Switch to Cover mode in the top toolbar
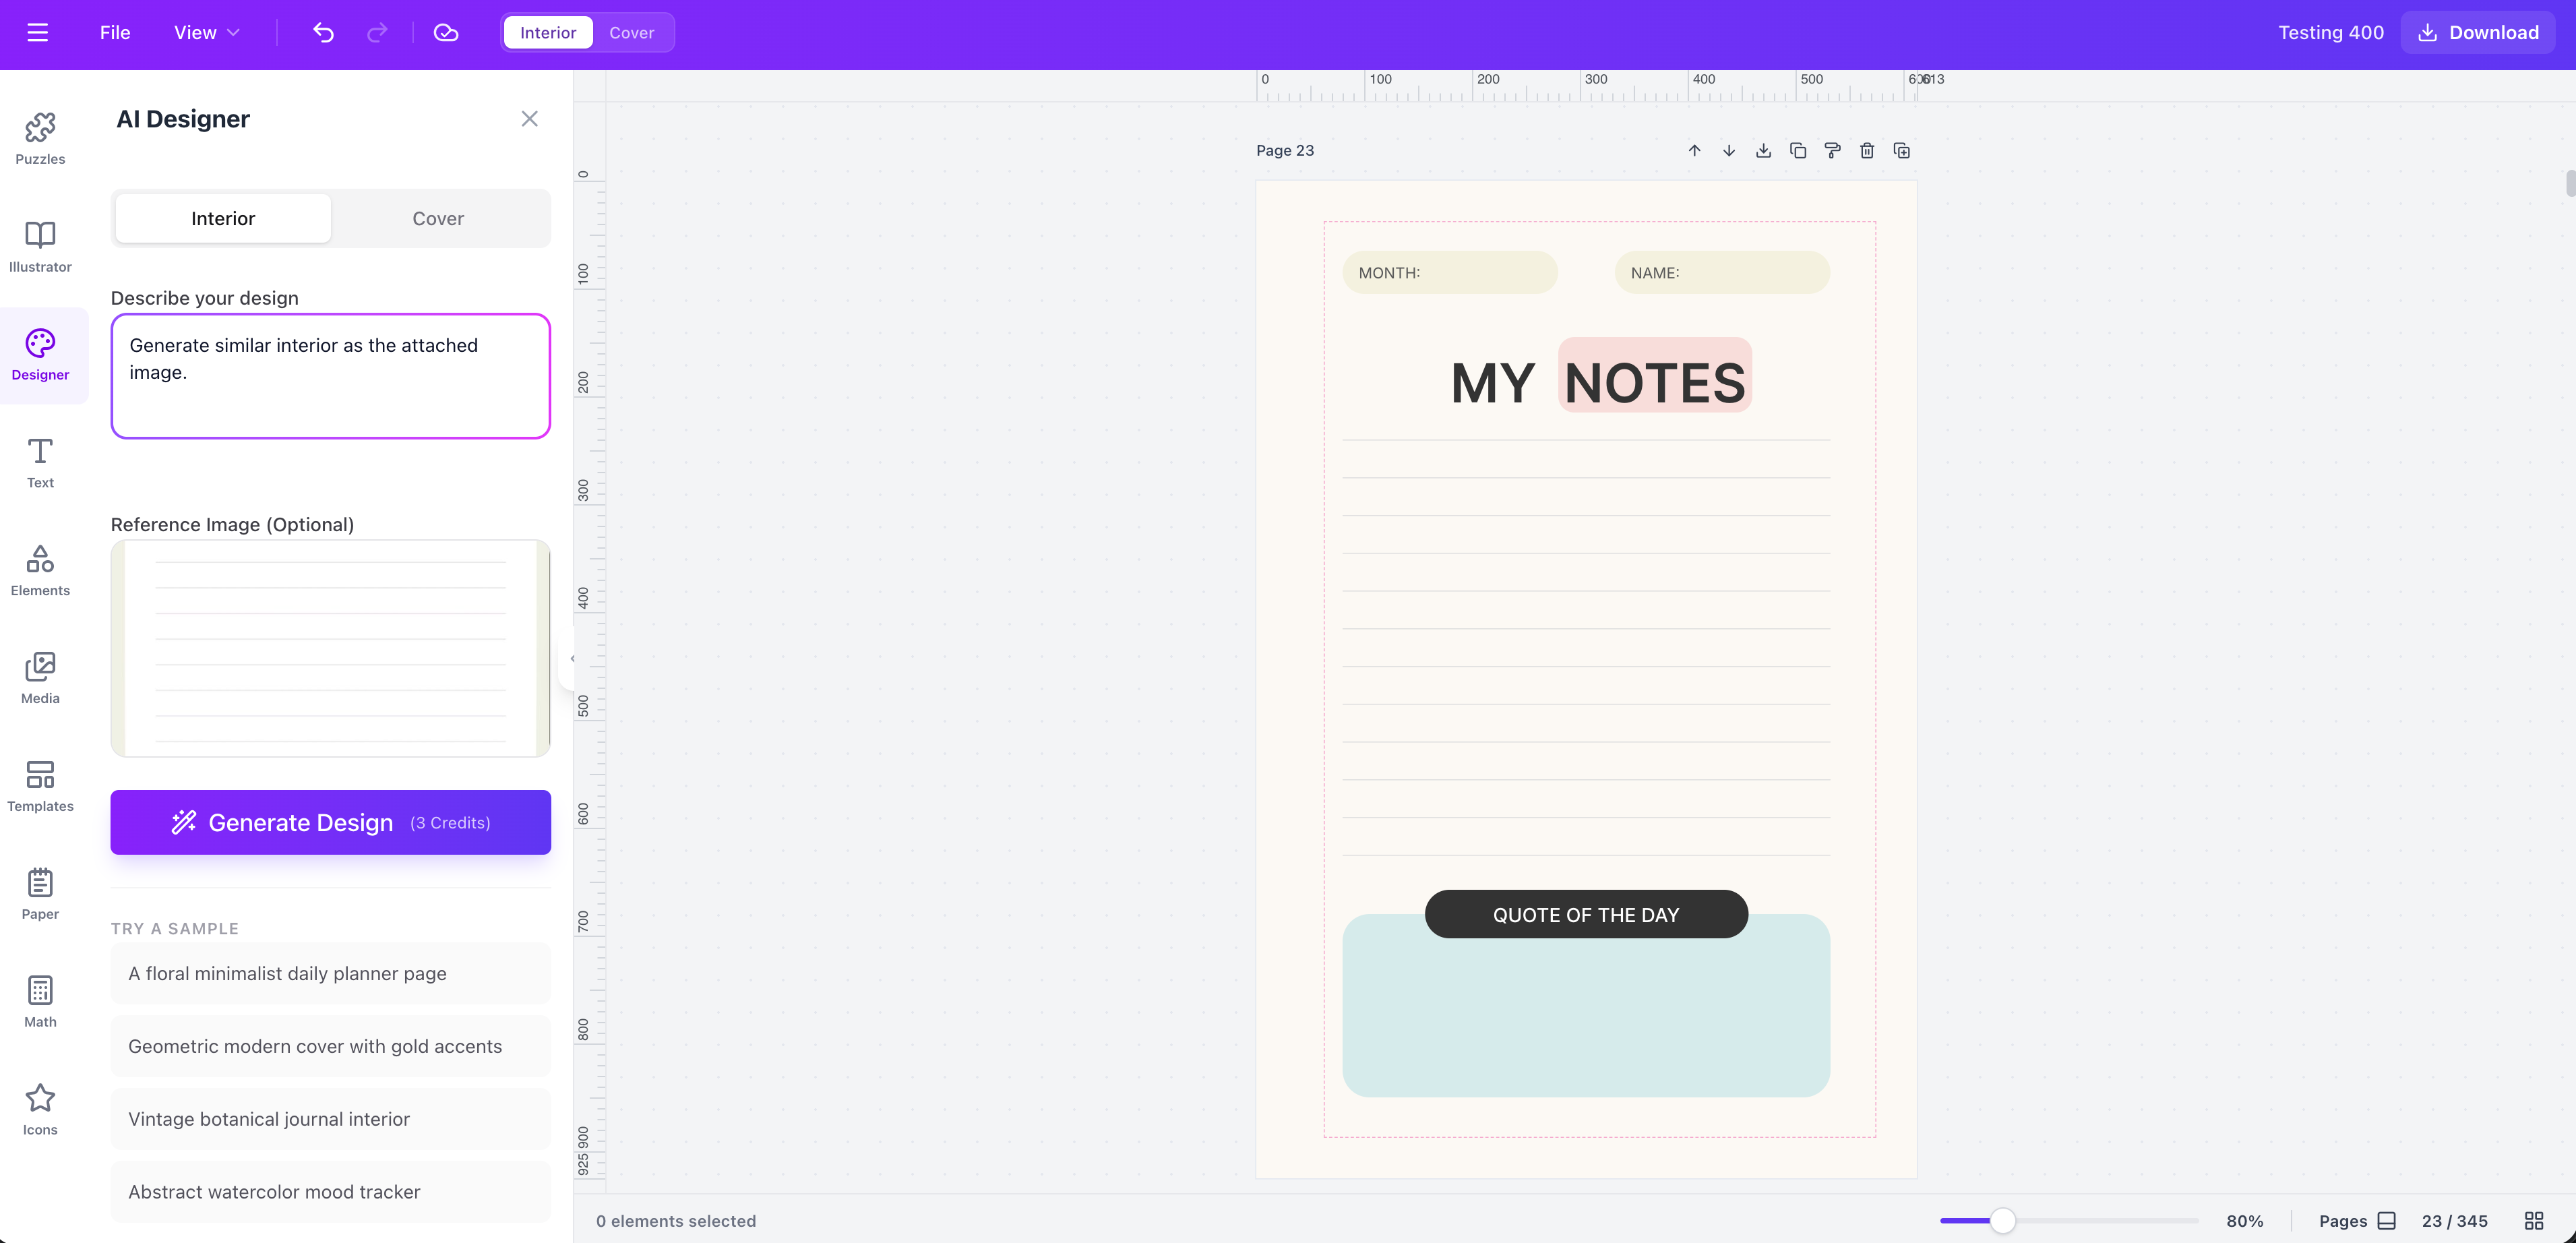 [x=632, y=32]
